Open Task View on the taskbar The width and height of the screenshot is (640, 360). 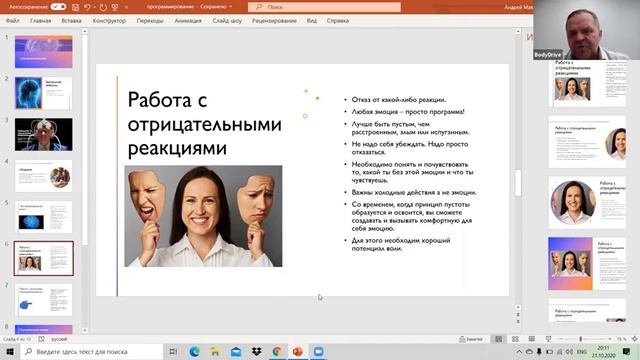click(173, 351)
